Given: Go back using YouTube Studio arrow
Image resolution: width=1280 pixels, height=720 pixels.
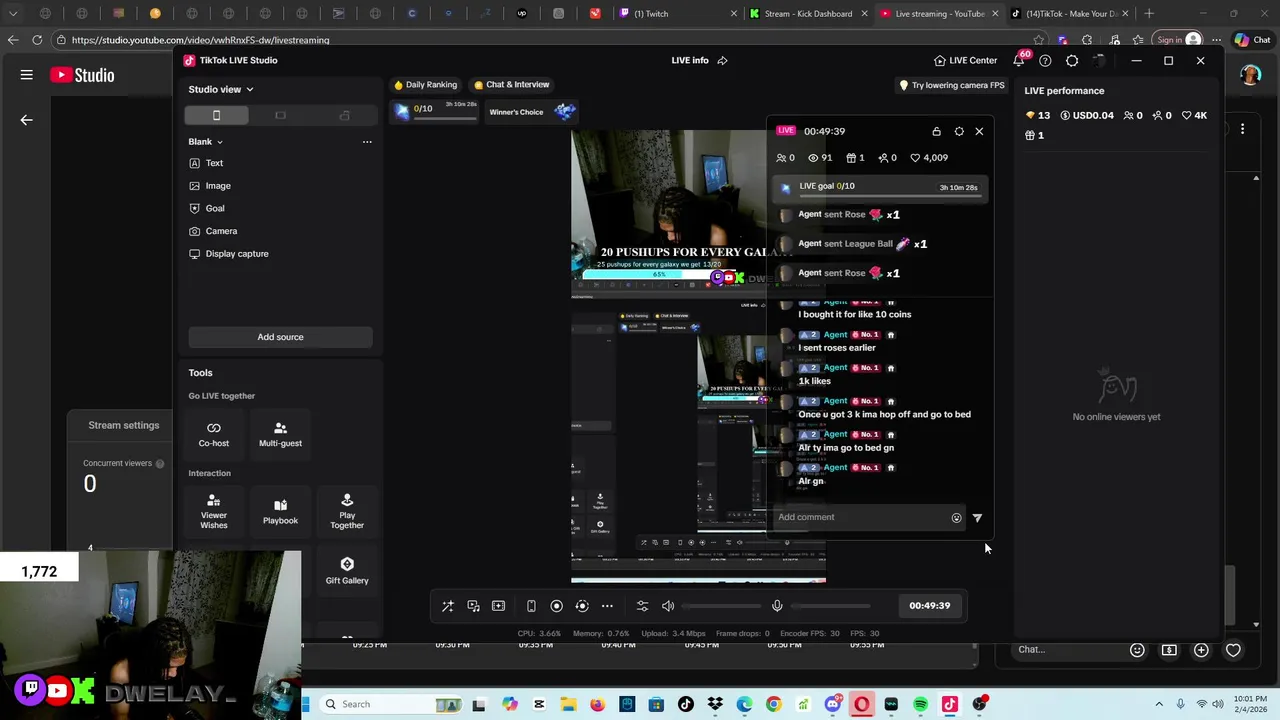Looking at the screenshot, I should tap(27, 120).
